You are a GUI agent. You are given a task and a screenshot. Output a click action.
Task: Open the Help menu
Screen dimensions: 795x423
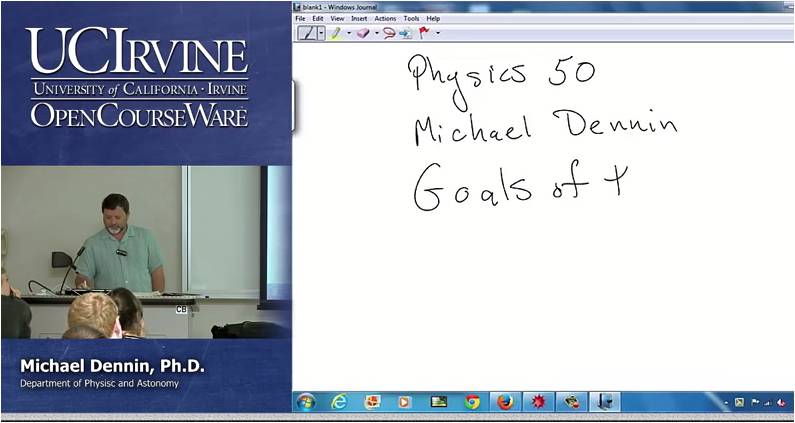(433, 18)
